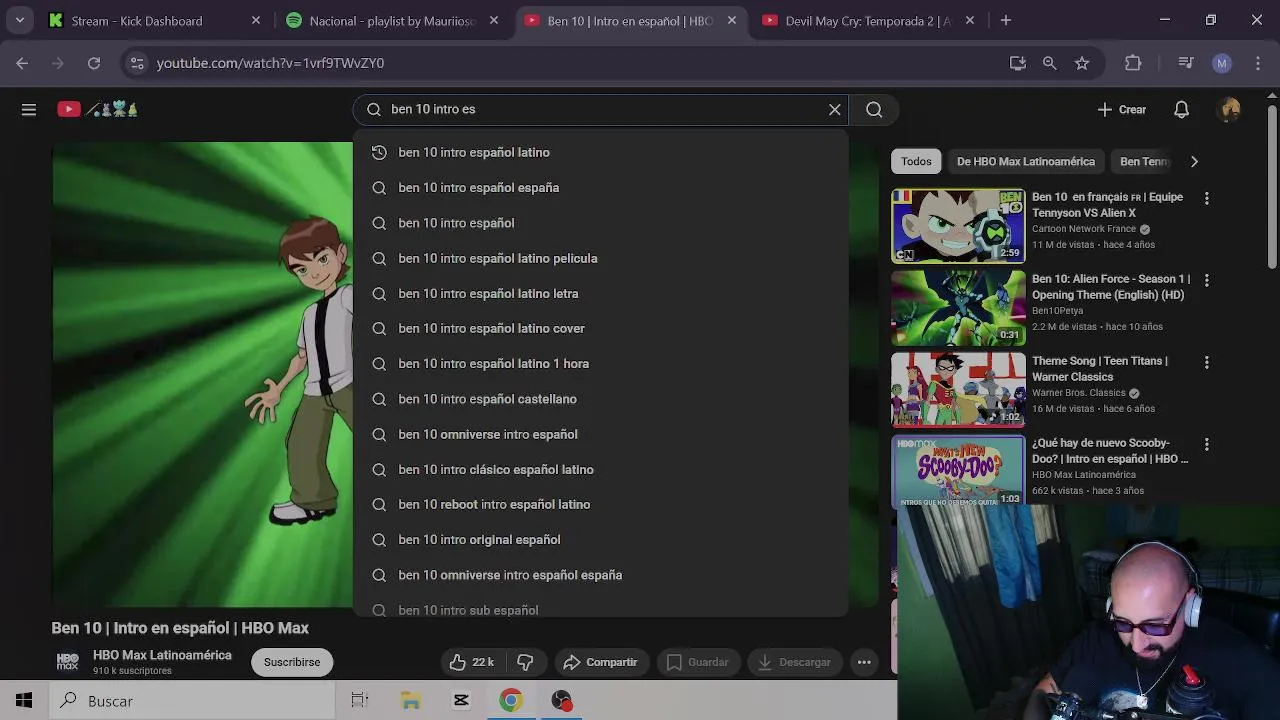
Task: Open the Chrome three-dot menu
Action: click(x=1256, y=63)
